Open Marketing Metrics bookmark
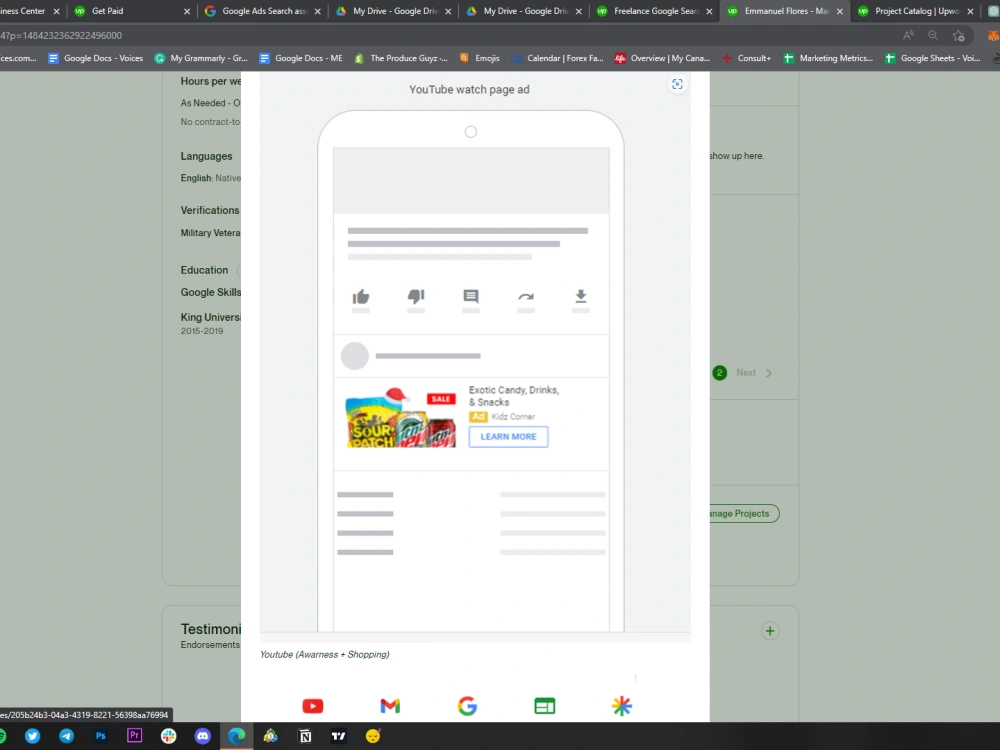 [x=828, y=58]
